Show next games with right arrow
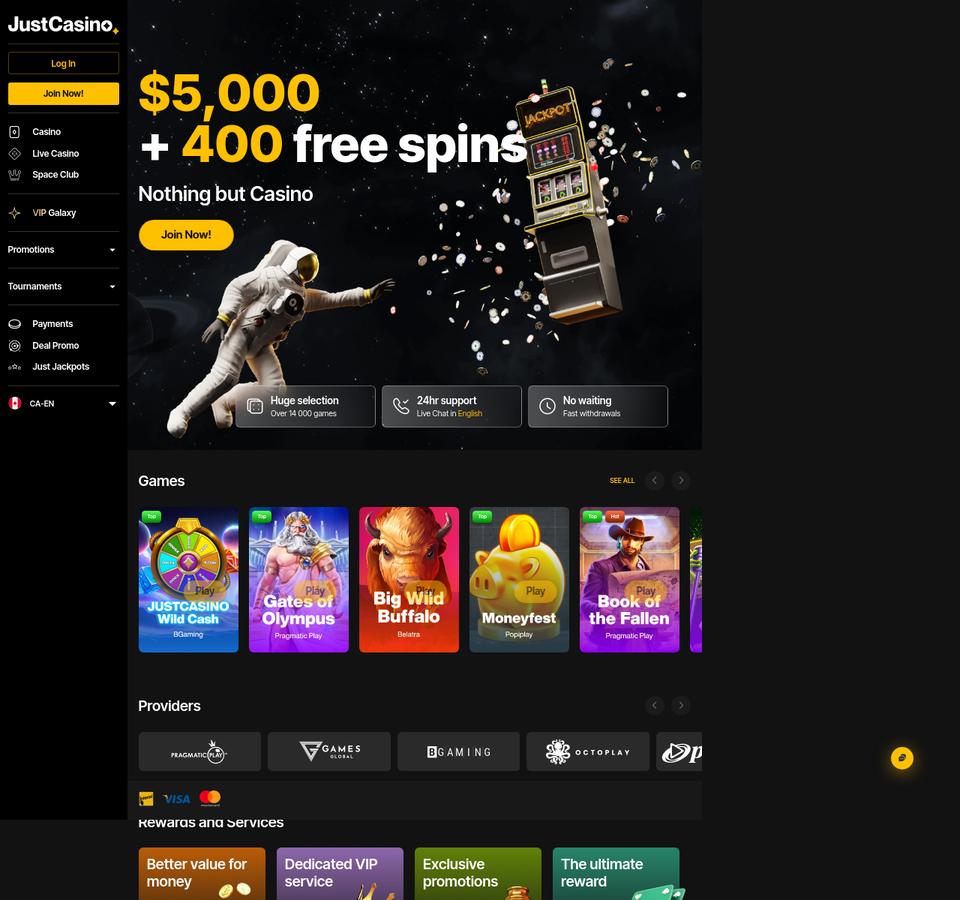The height and width of the screenshot is (900, 960). click(681, 481)
